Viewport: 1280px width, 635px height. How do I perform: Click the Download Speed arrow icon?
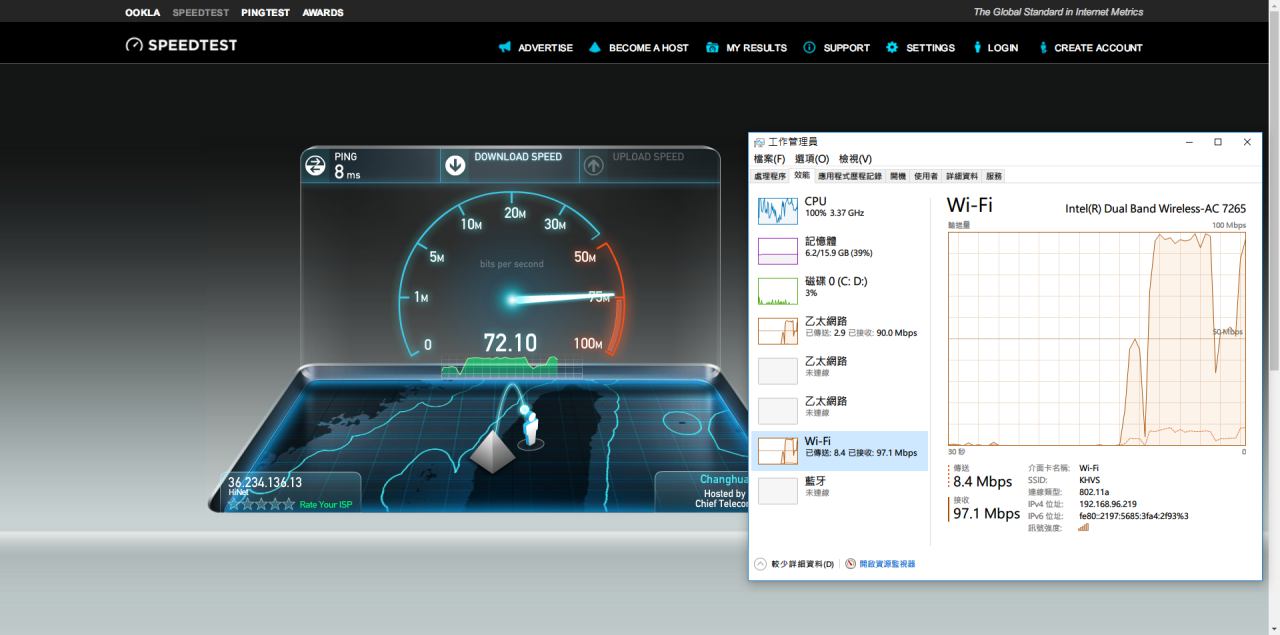[x=455, y=166]
